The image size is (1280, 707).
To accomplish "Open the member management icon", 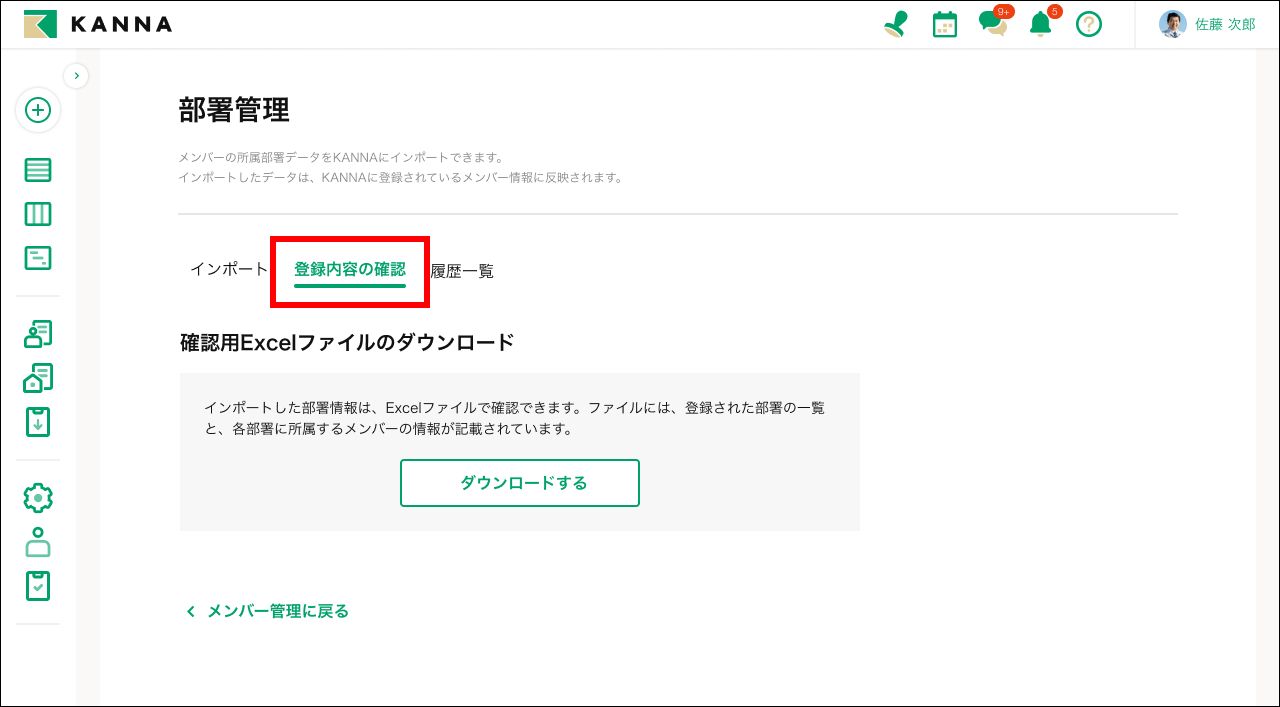I will point(37,333).
